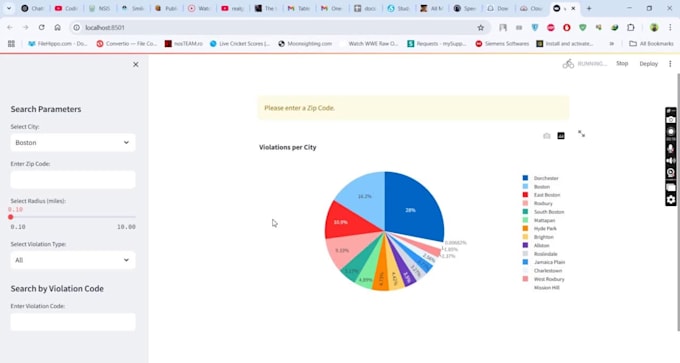Toggle the Boston legend entry in the chart
Image resolution: width=680 pixels, height=363 pixels.
point(536,186)
